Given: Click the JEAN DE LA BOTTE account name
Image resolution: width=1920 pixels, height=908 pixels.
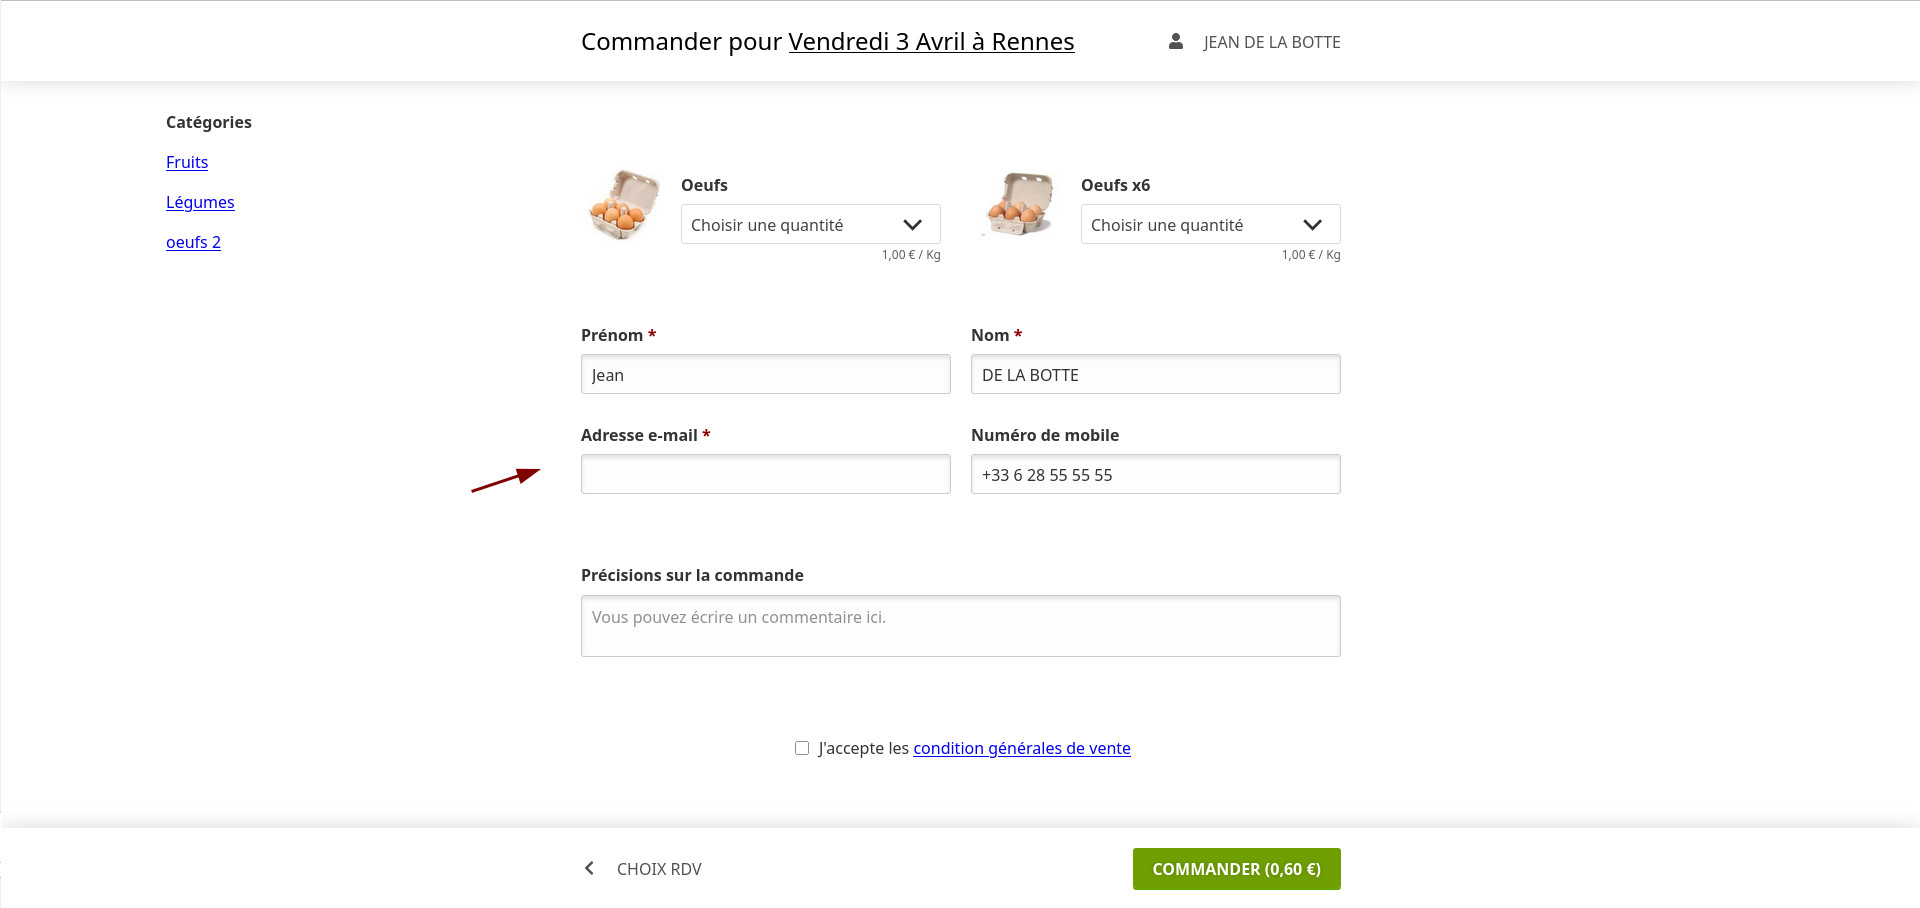Looking at the screenshot, I should coord(1271,42).
